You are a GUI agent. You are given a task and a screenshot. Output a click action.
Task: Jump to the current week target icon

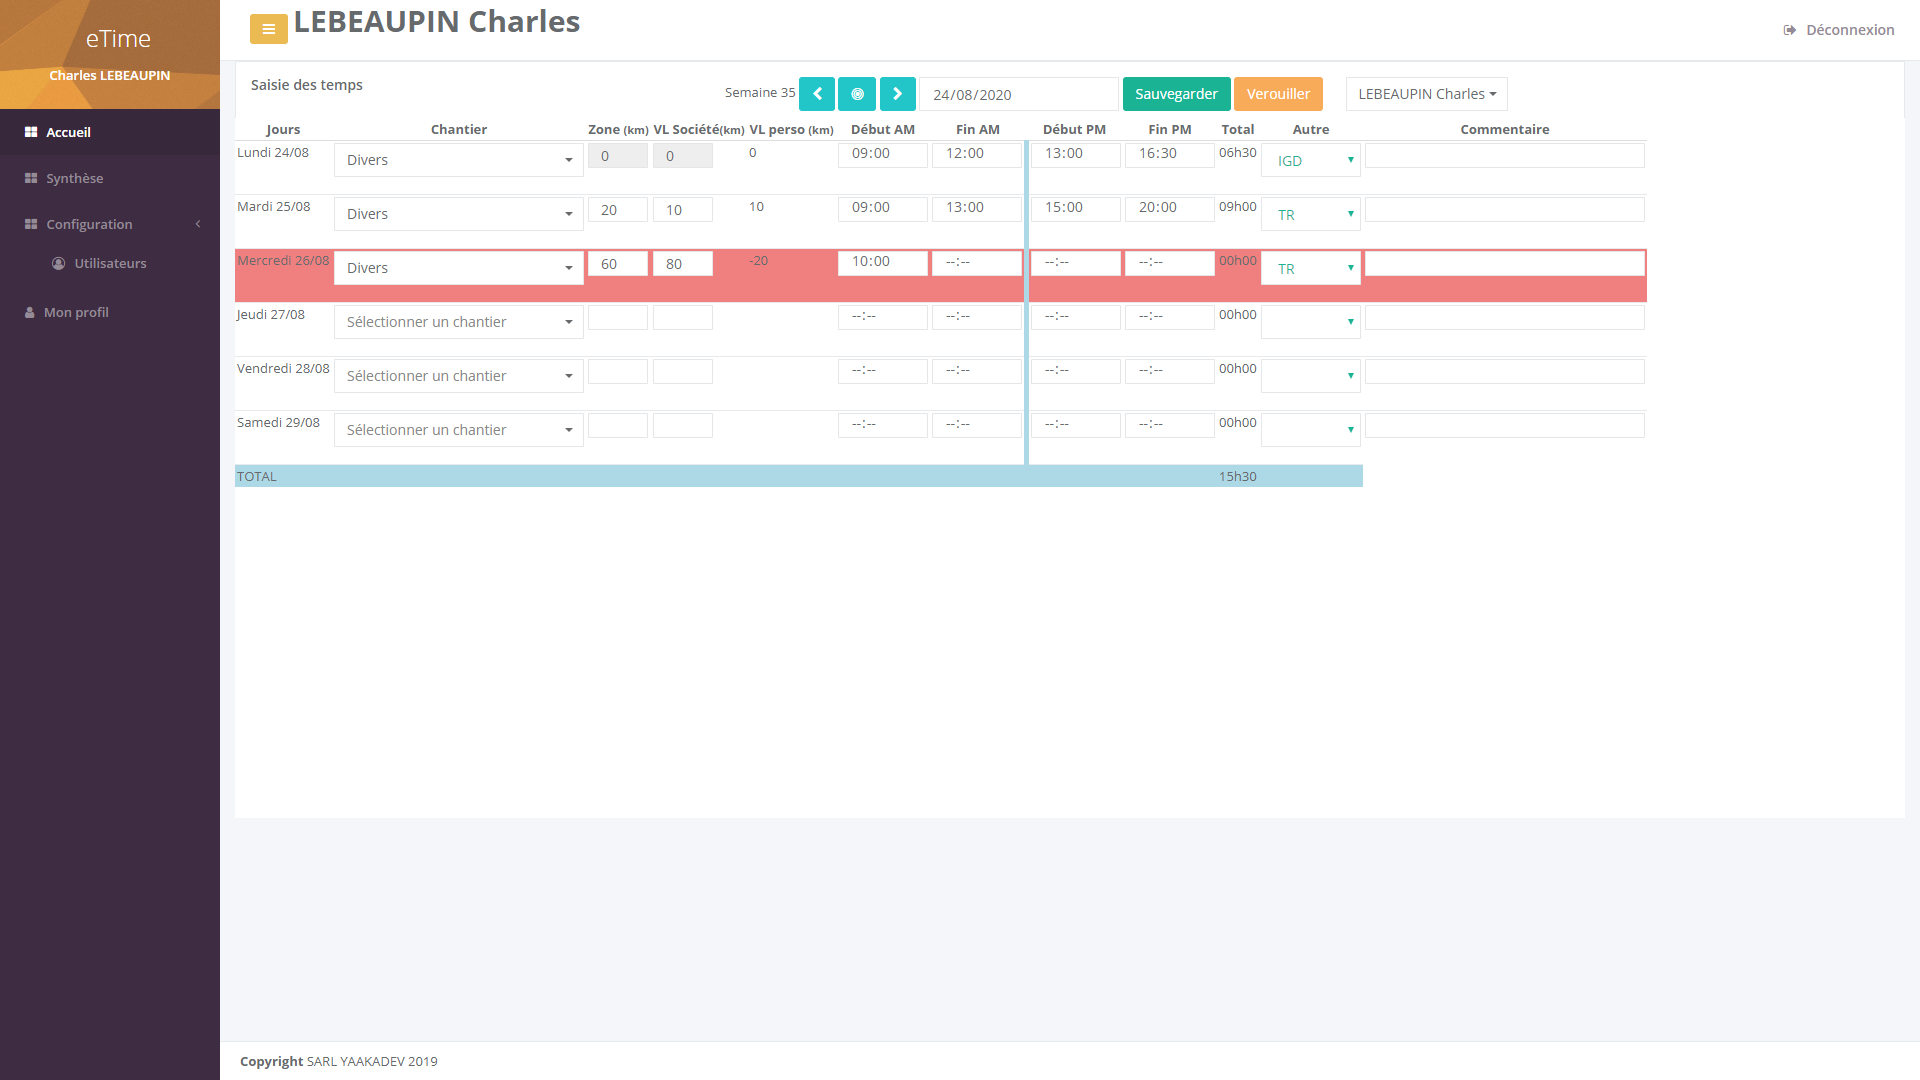tap(857, 94)
